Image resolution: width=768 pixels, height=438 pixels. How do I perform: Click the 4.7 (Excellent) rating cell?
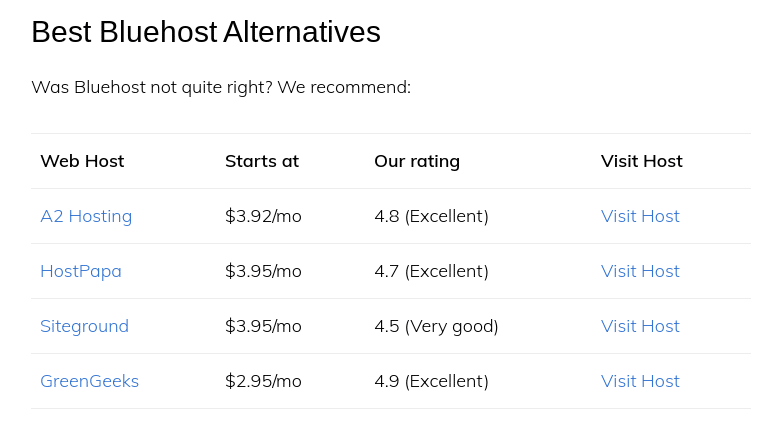click(432, 271)
